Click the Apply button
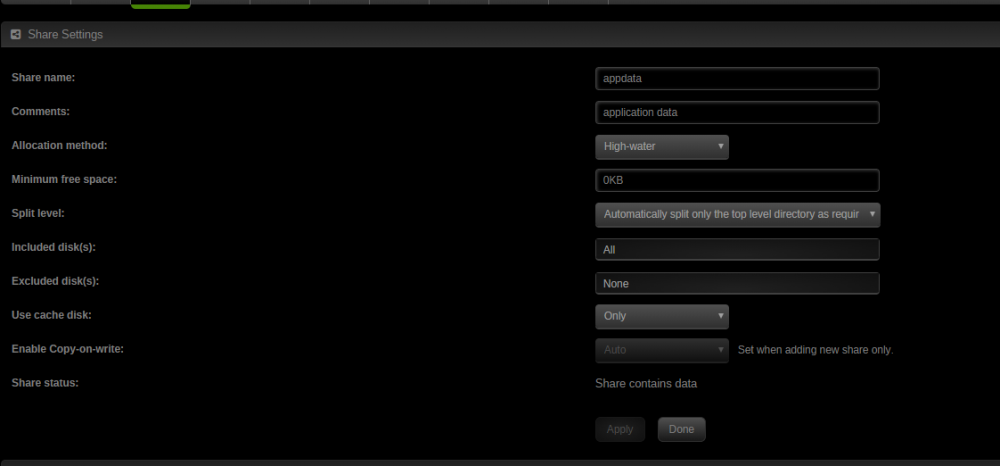Viewport: 1000px width, 466px height. [620, 430]
